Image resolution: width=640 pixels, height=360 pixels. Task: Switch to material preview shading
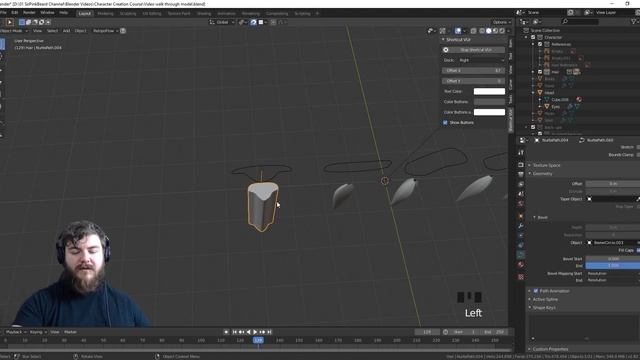click(495, 31)
